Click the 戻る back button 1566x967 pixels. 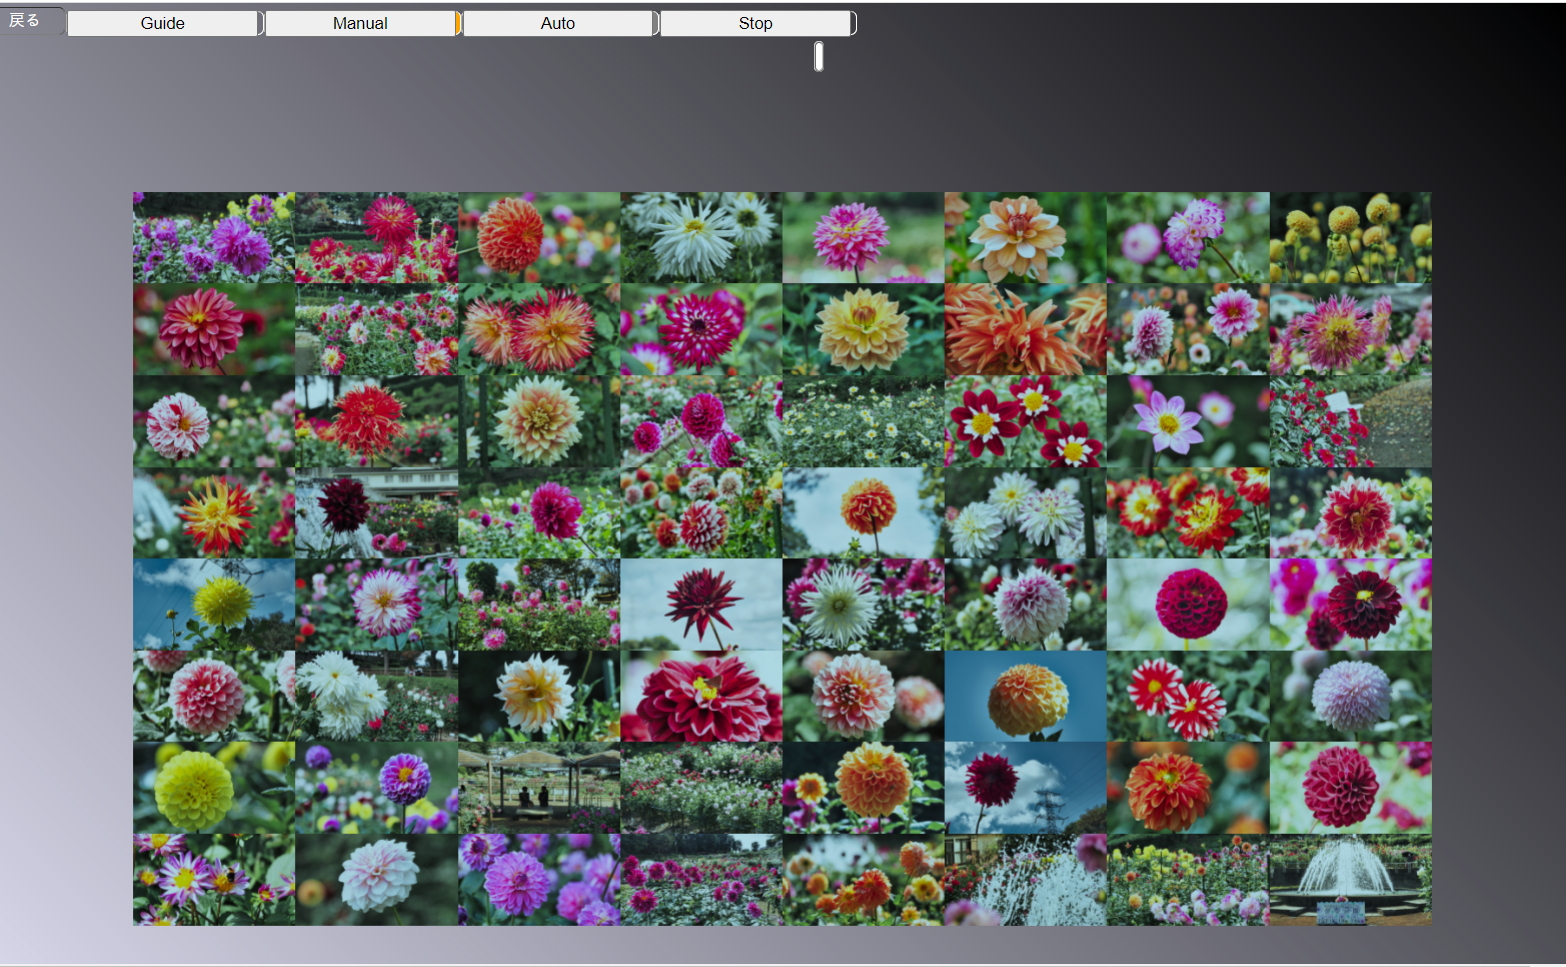point(25,20)
